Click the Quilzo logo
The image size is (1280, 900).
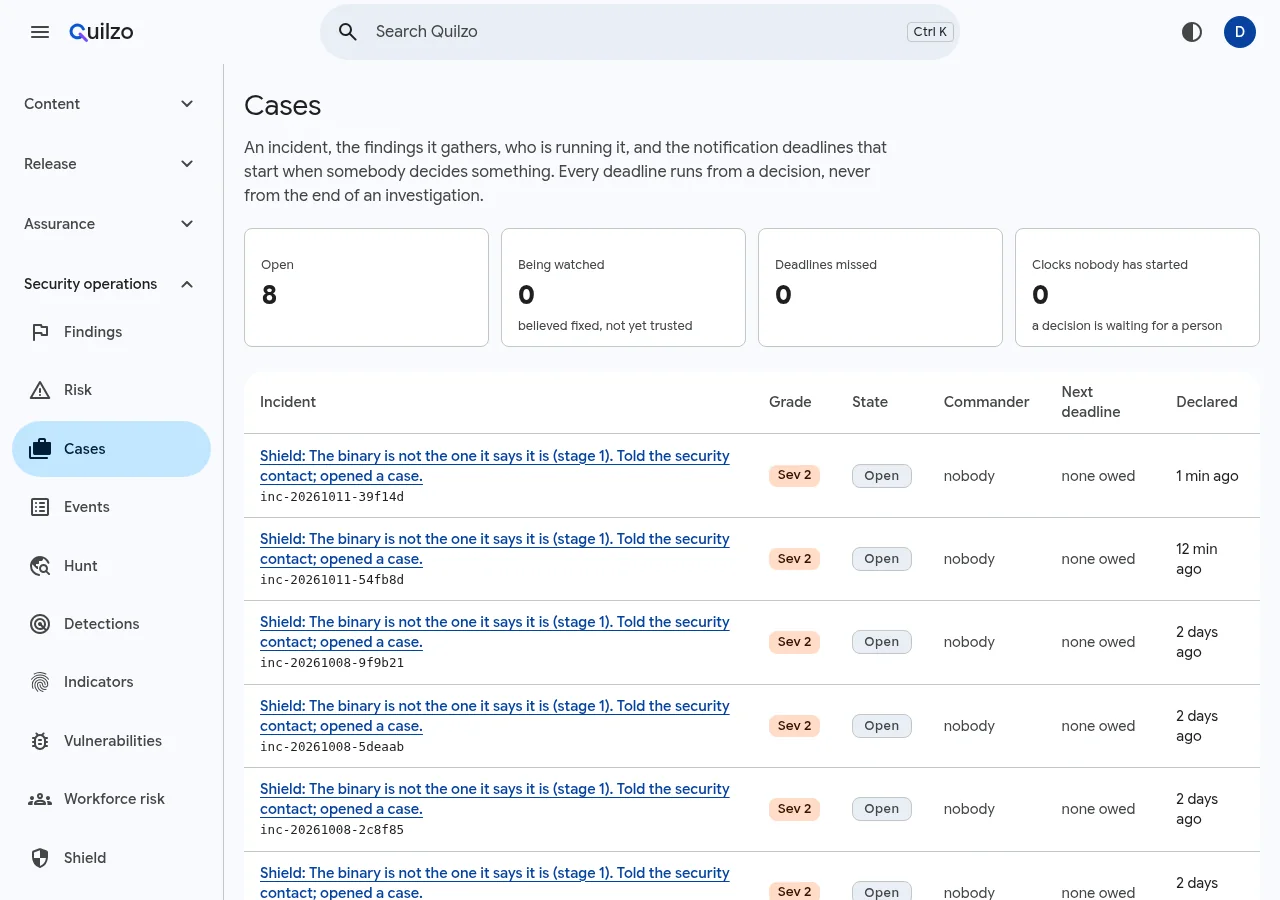101,32
